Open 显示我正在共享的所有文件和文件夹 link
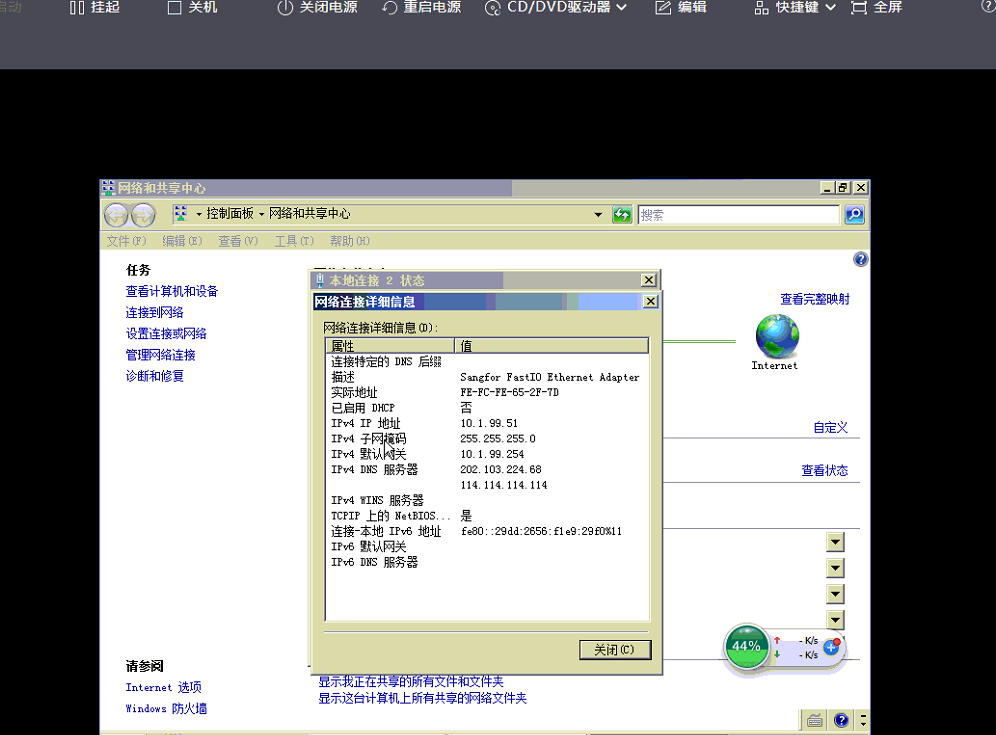The width and height of the screenshot is (996, 735). tap(411, 682)
